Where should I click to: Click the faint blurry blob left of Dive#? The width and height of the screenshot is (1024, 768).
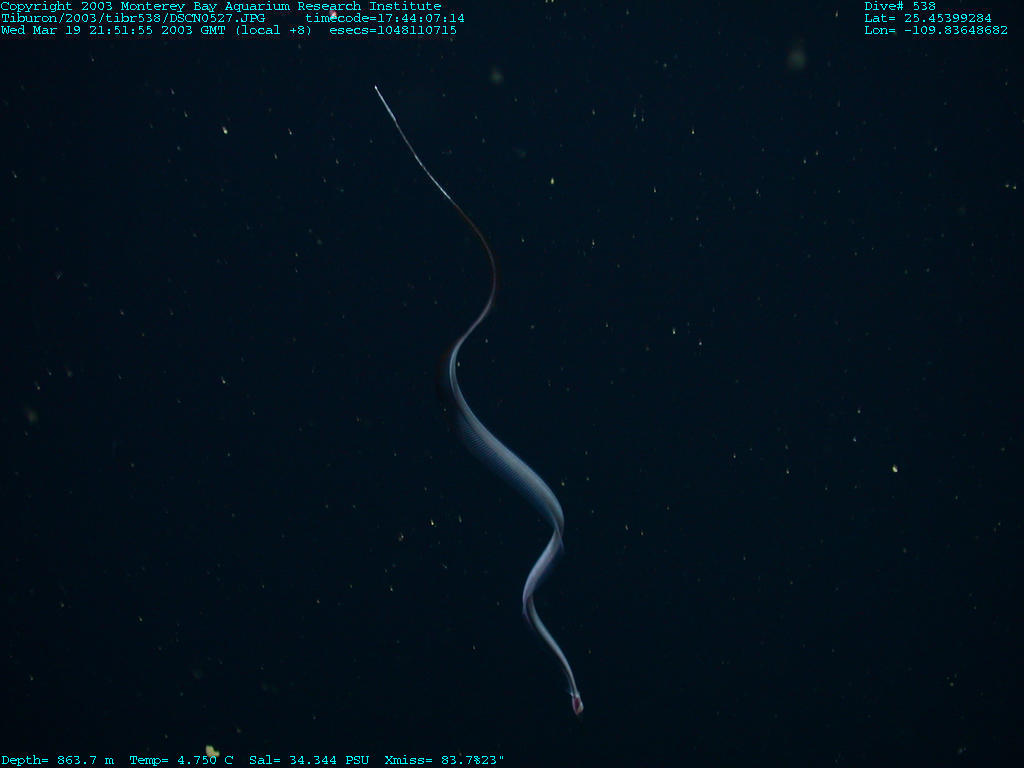(x=796, y=57)
